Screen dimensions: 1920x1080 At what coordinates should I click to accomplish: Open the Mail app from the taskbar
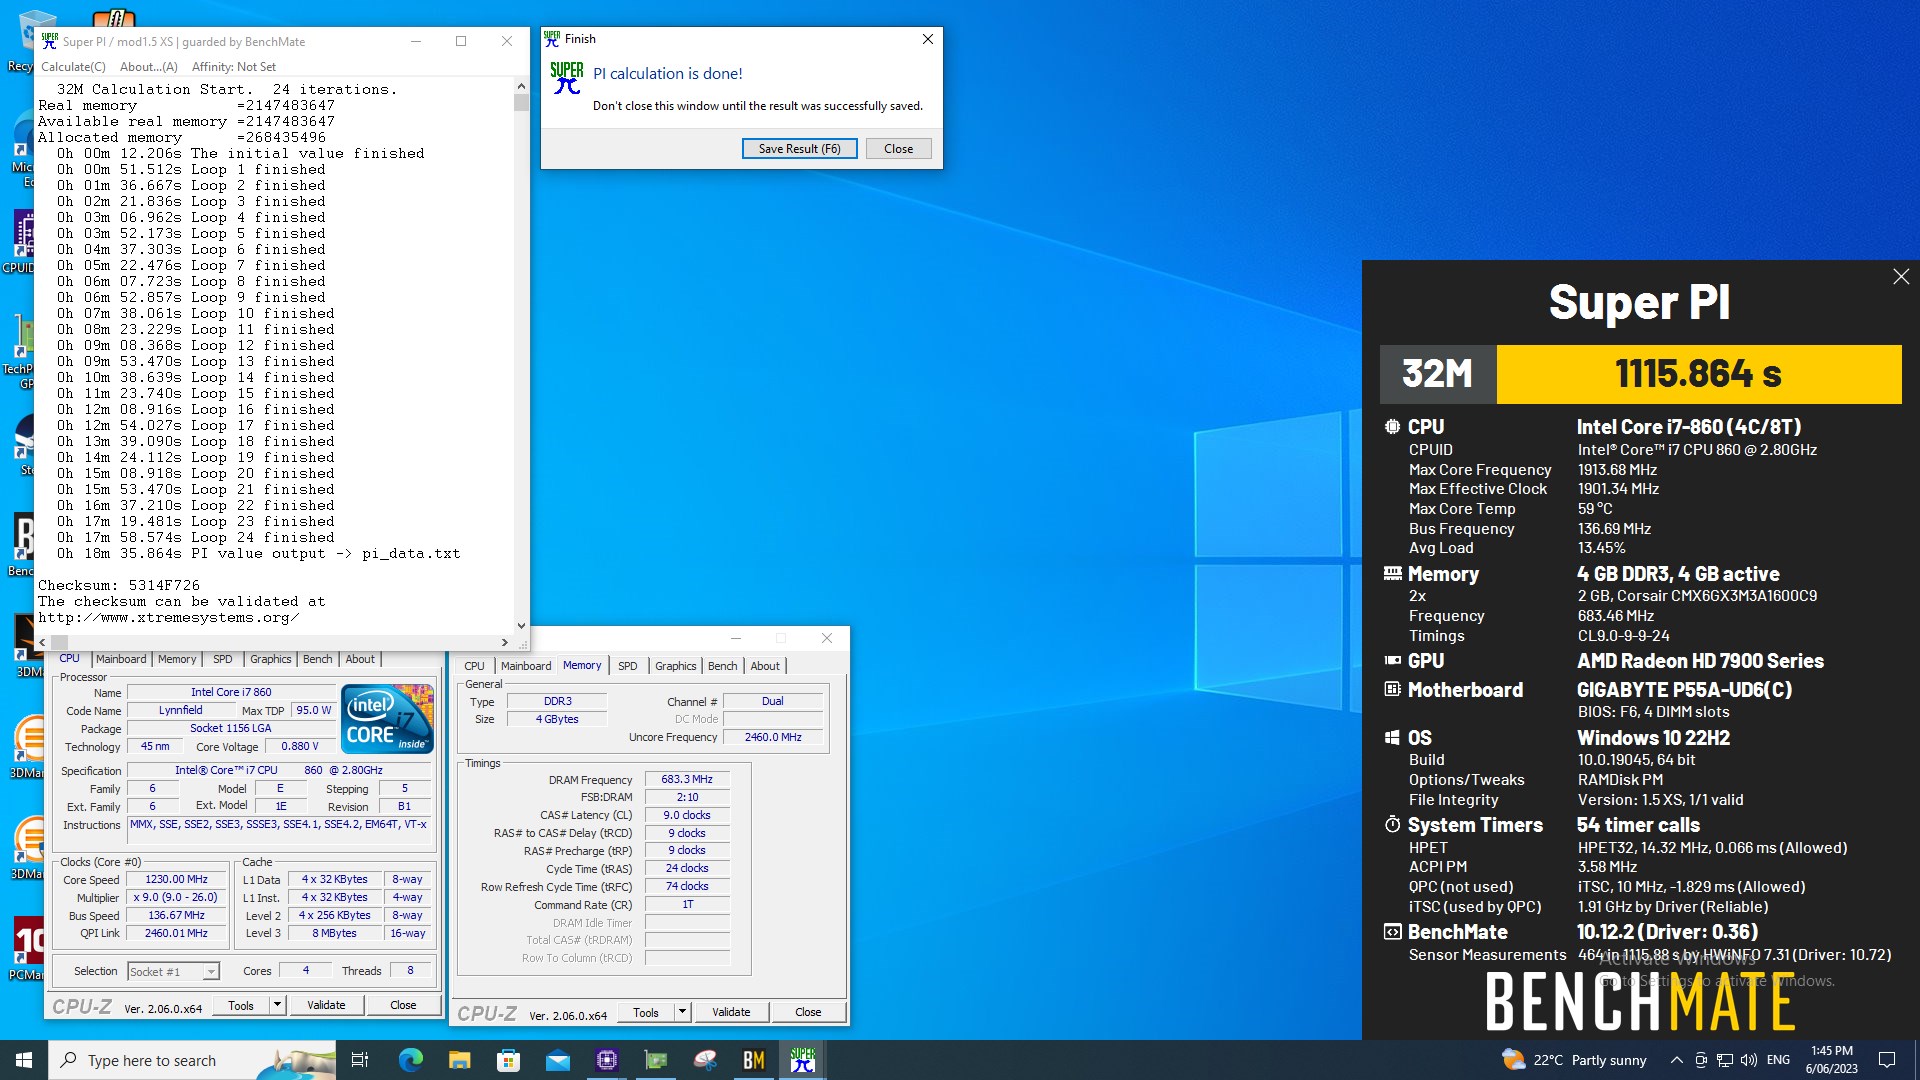557,1060
